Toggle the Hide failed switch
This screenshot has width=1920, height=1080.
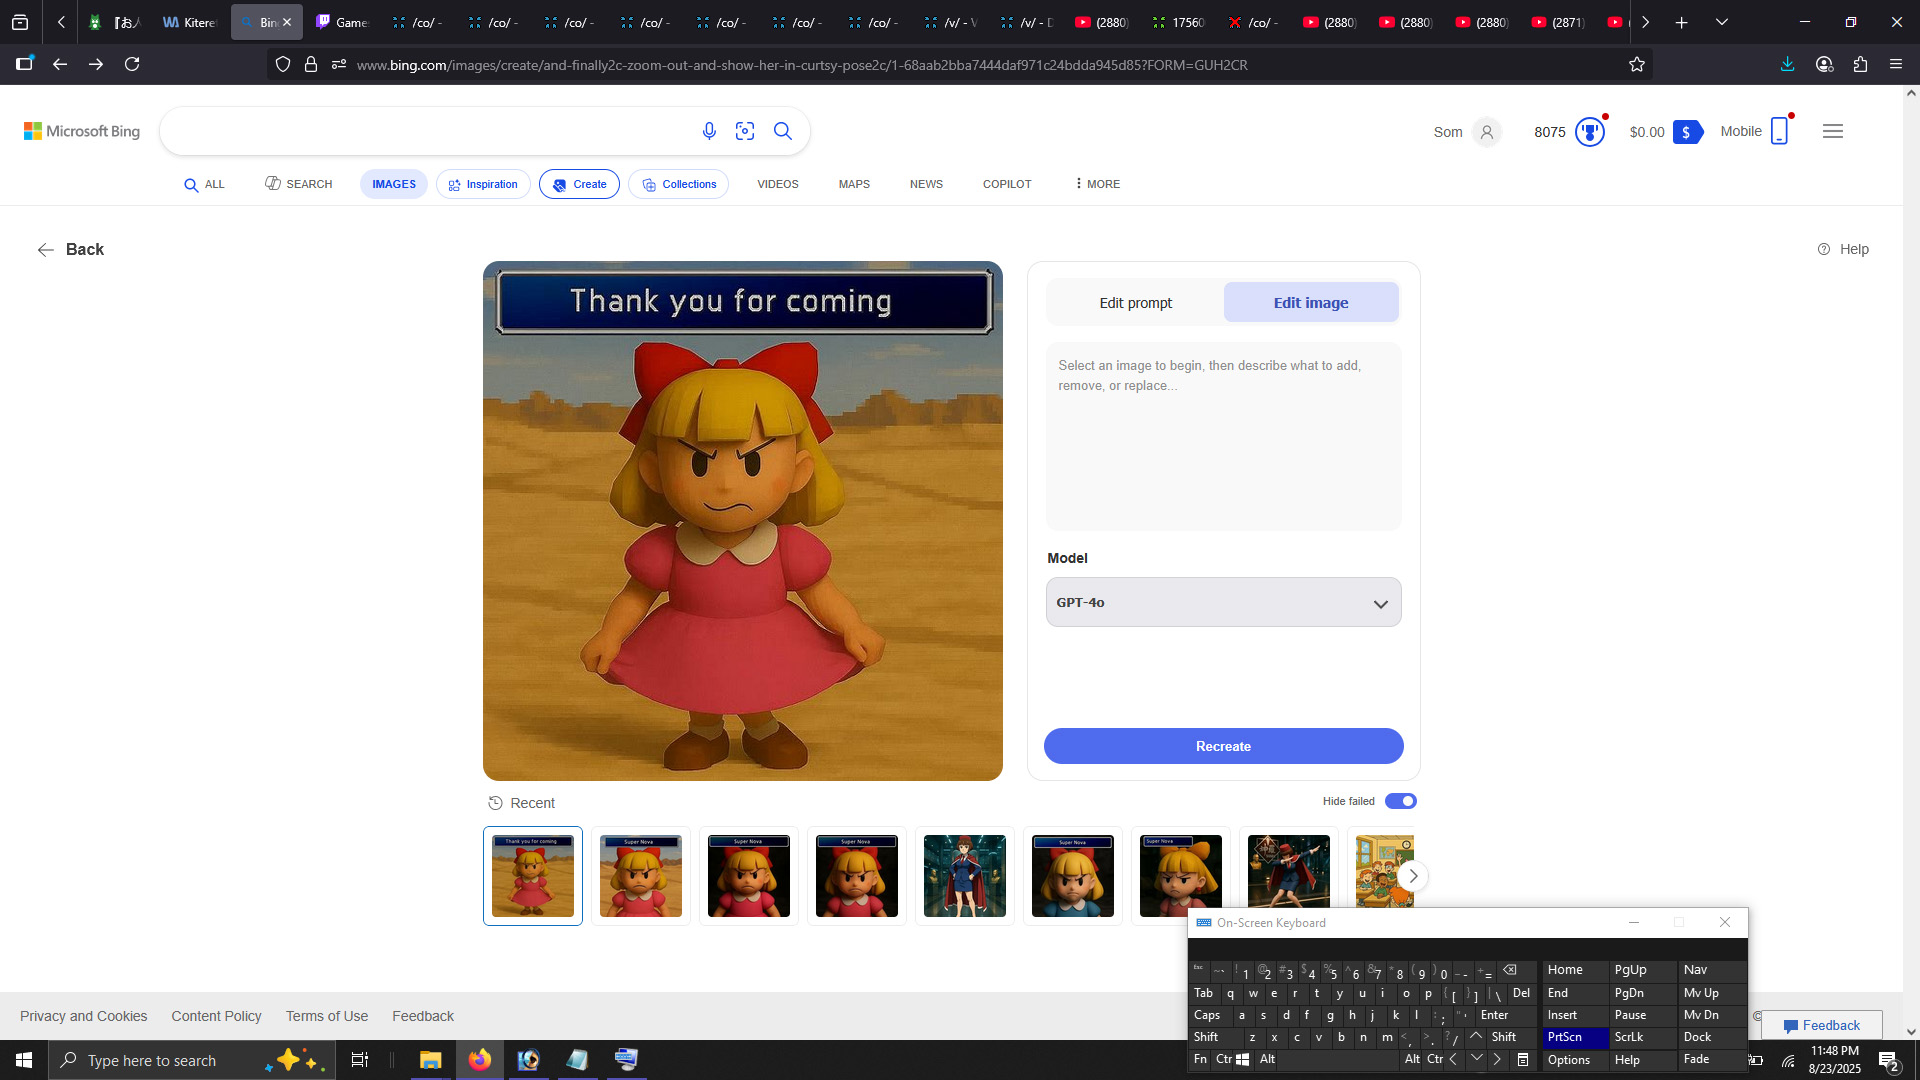(x=1400, y=801)
